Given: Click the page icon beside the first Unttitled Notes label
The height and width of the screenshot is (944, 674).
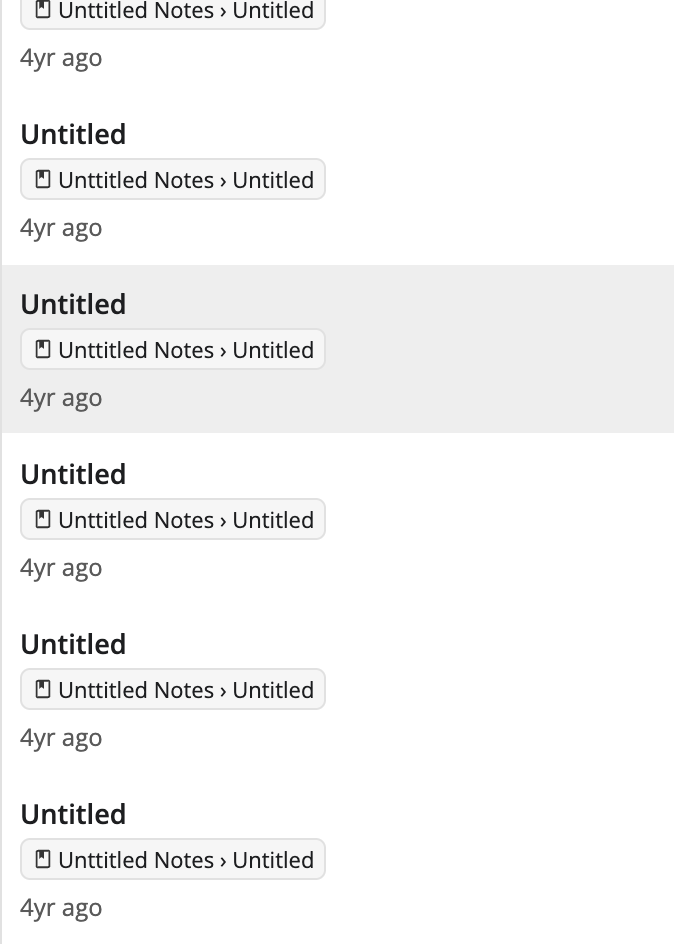Looking at the screenshot, I should [x=42, y=9].
